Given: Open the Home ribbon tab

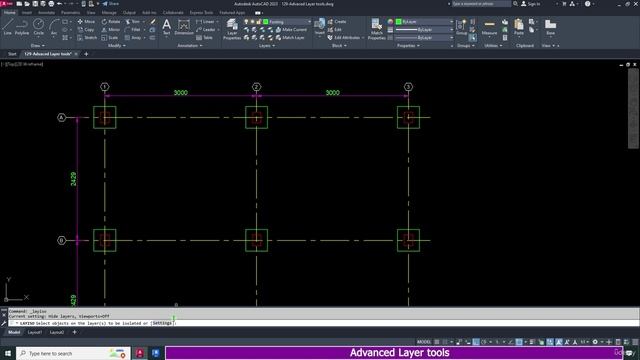Looking at the screenshot, I should 9,13.
